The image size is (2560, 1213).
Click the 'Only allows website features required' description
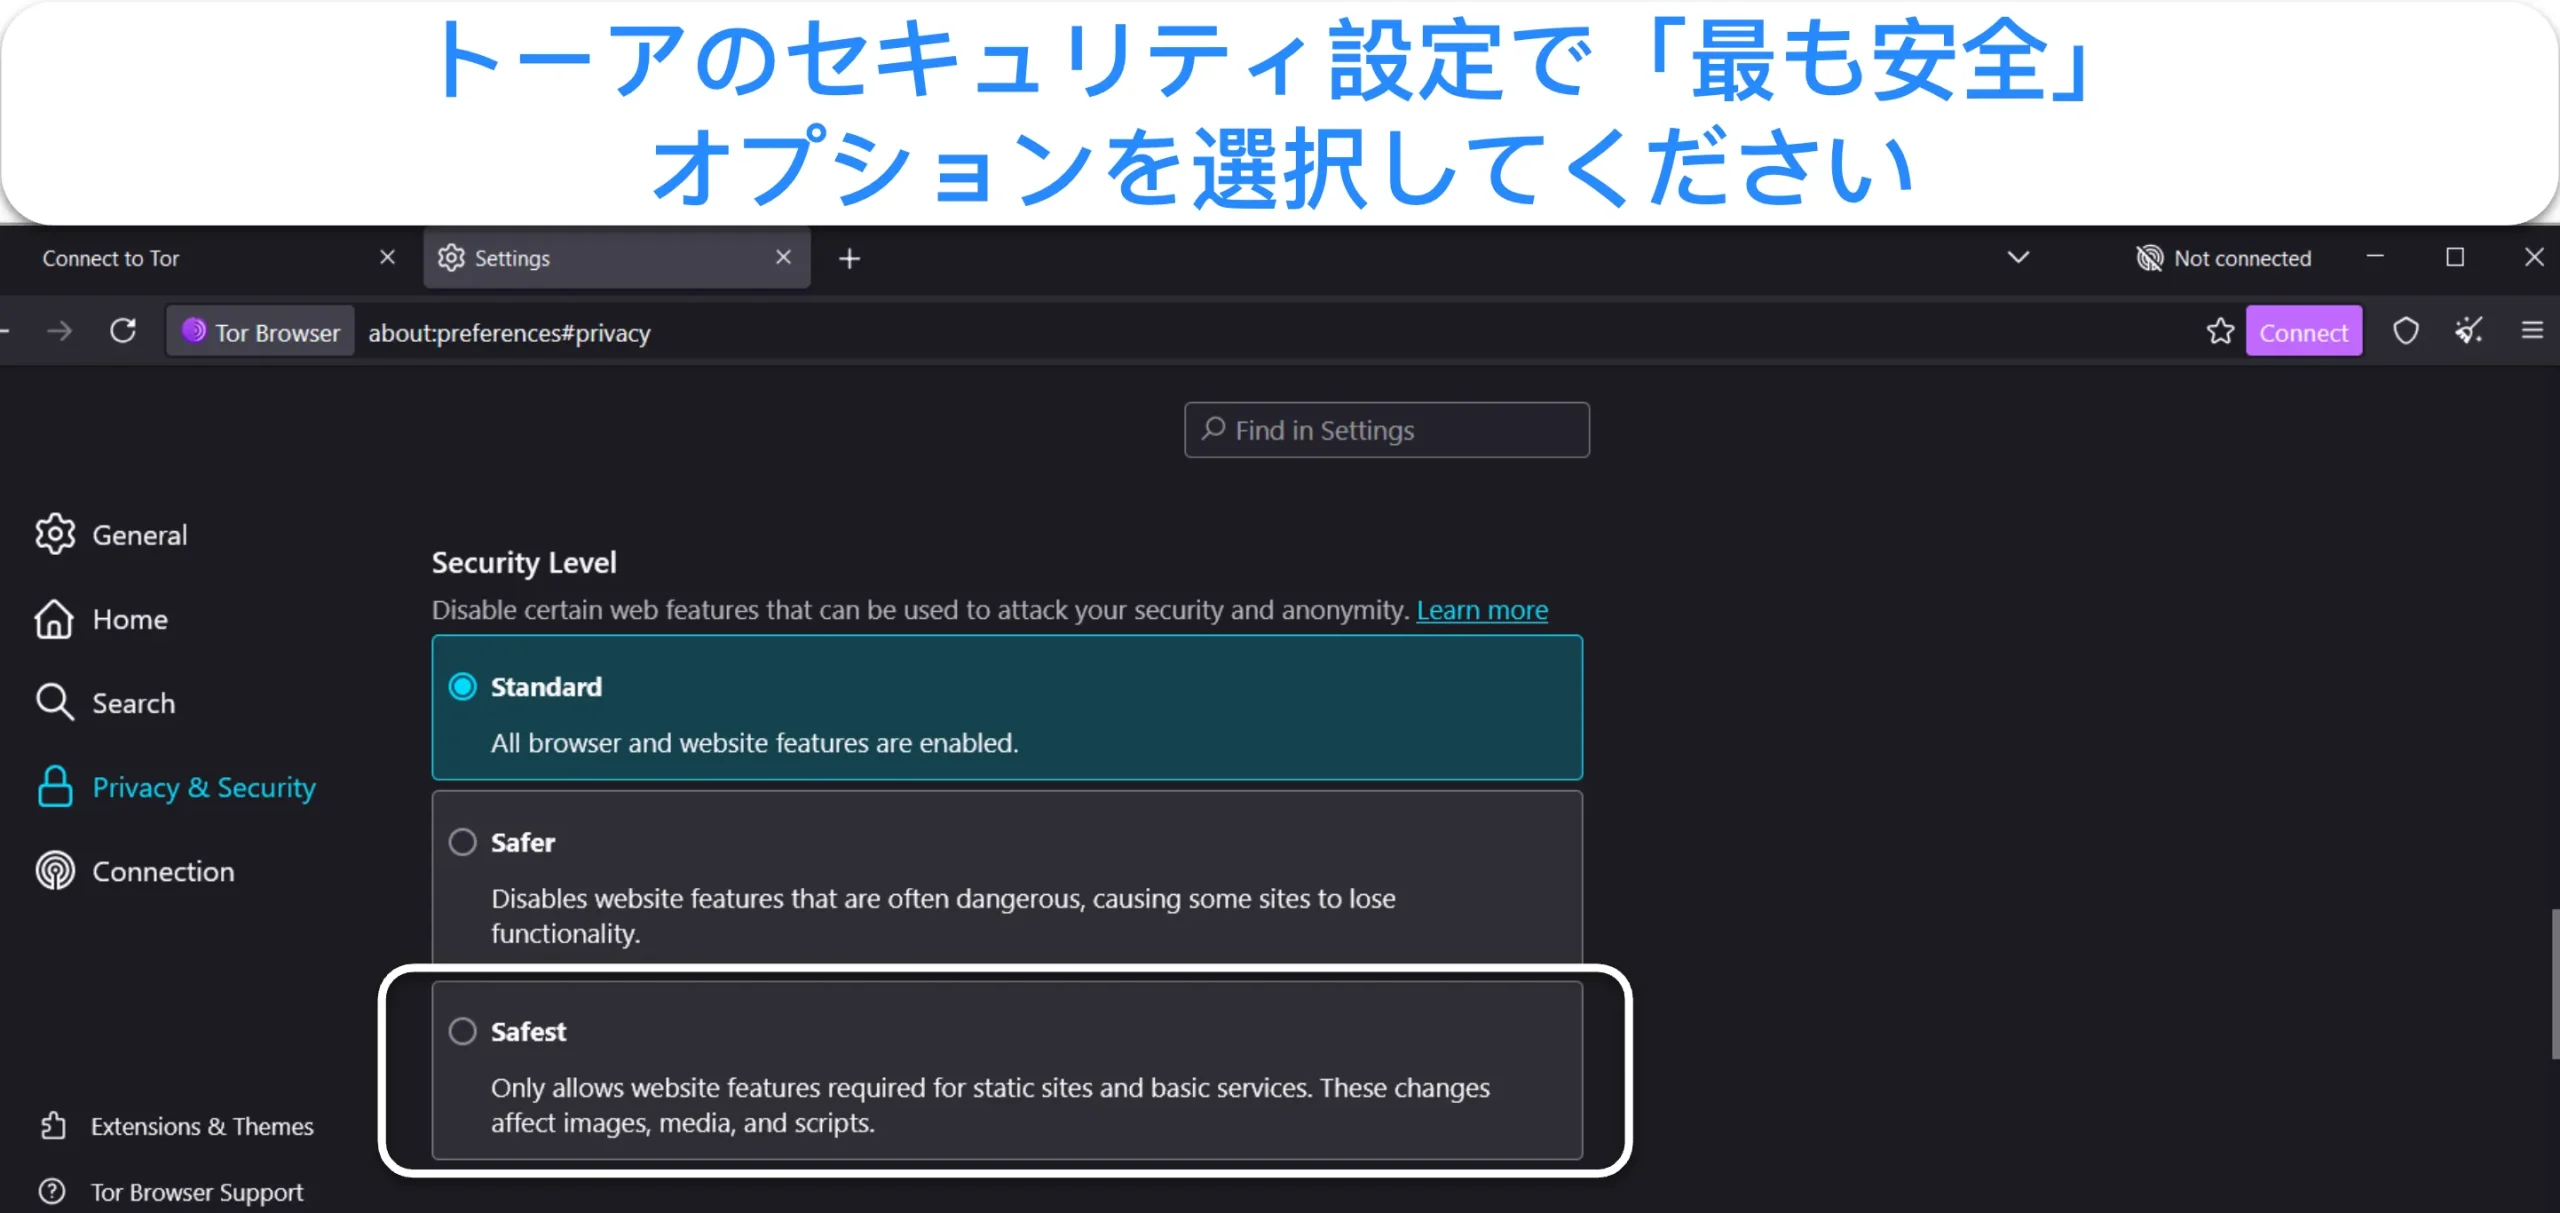(x=990, y=1105)
